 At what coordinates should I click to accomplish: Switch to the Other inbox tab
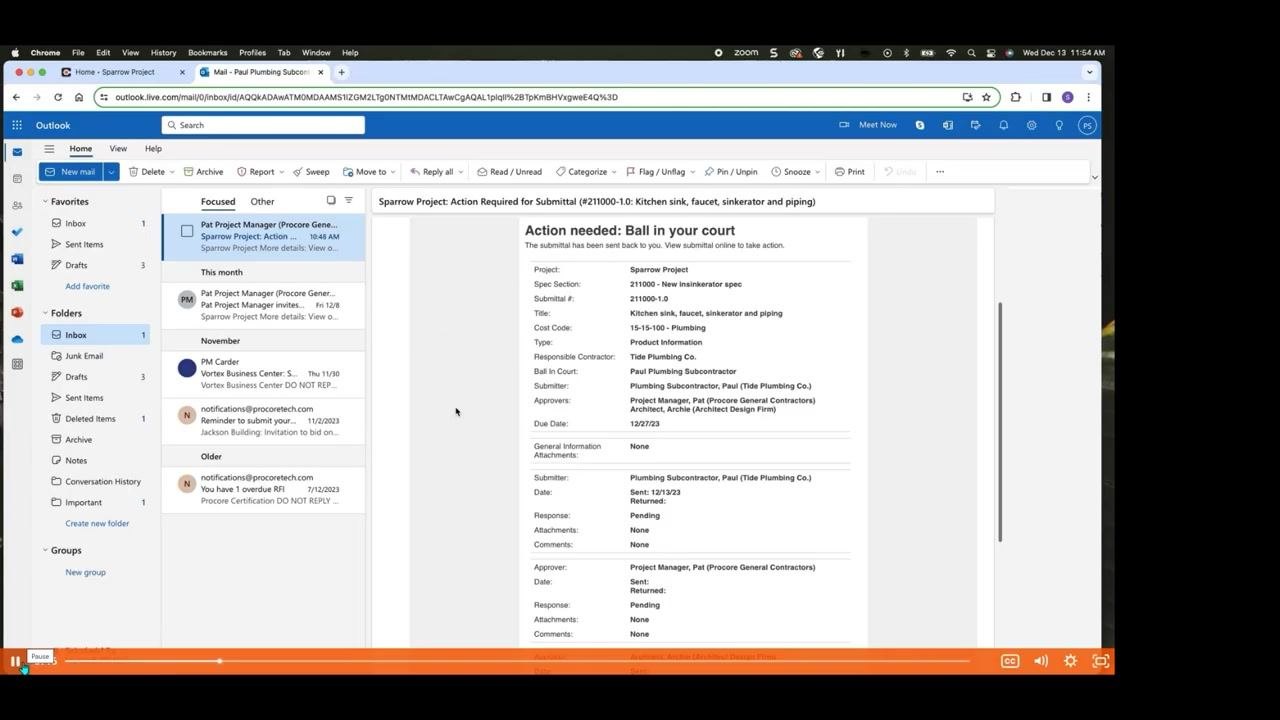262,202
